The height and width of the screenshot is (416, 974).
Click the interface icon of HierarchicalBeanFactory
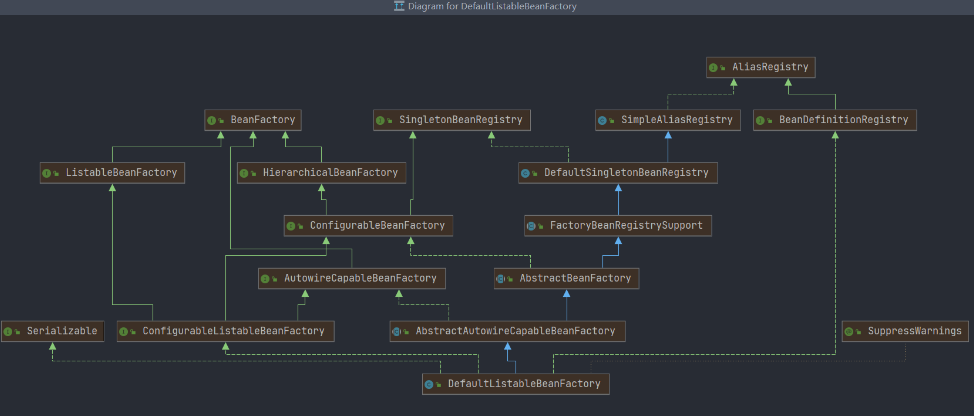[244, 173]
